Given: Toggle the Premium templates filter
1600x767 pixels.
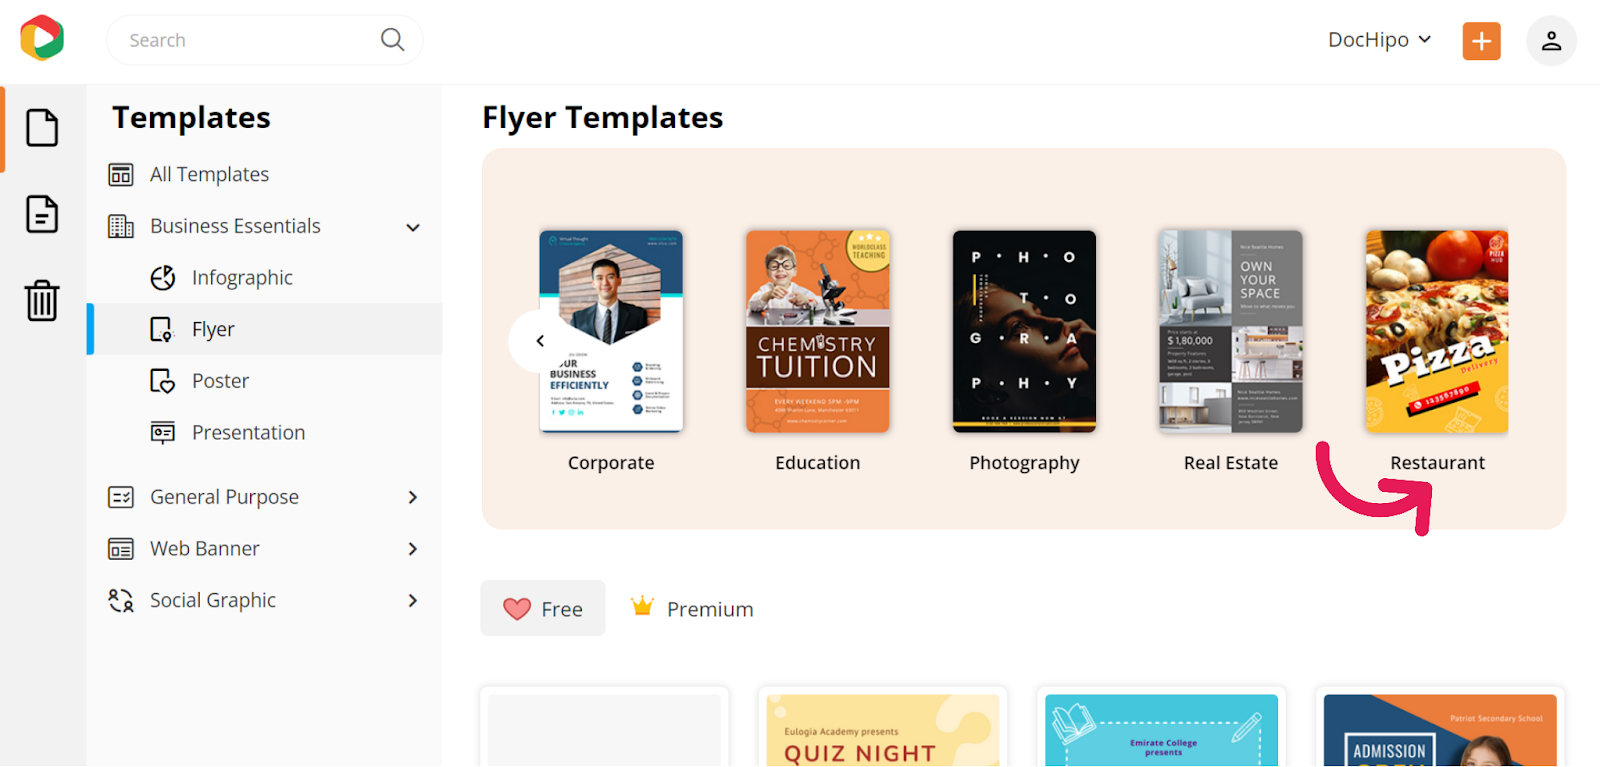Looking at the screenshot, I should (x=692, y=608).
